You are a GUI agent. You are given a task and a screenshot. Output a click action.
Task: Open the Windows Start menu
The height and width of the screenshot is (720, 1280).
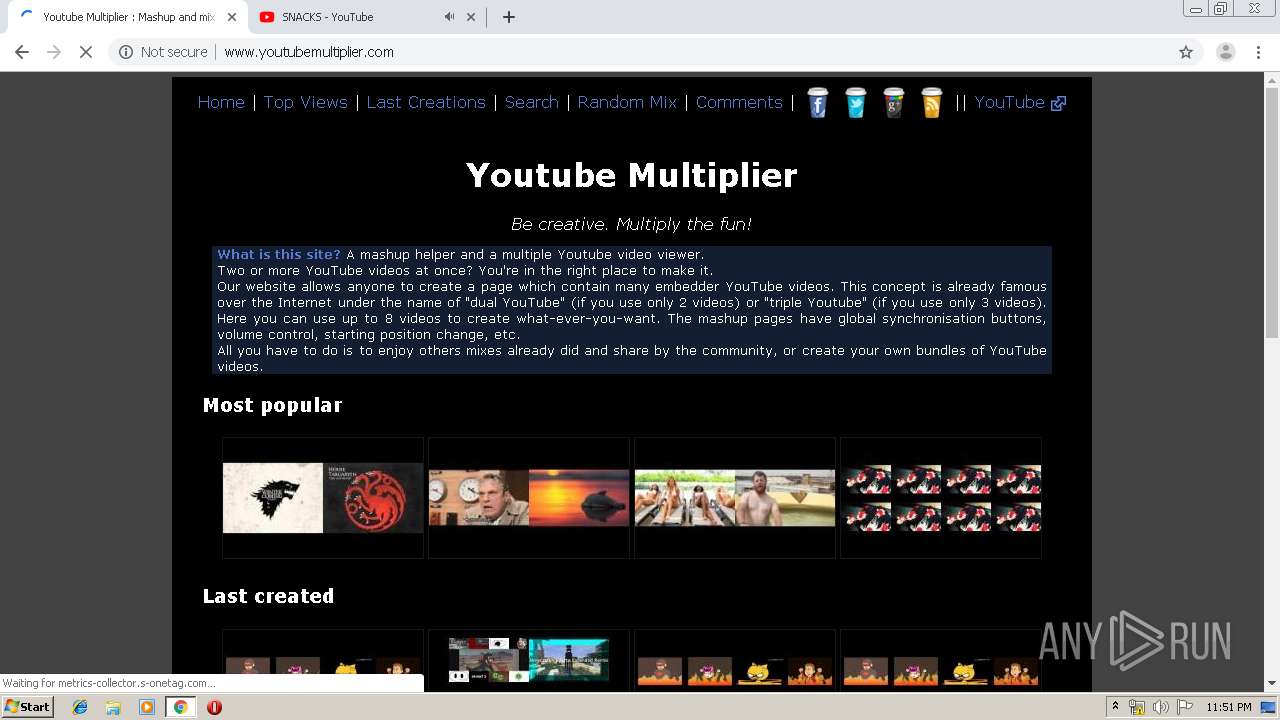pyautogui.click(x=28, y=707)
